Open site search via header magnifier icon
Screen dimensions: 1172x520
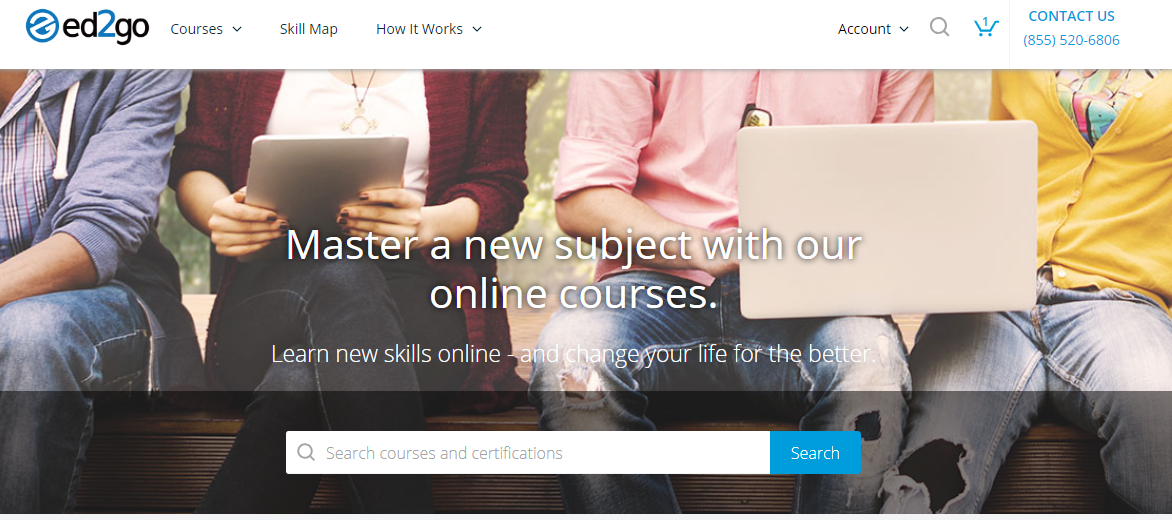pyautogui.click(x=940, y=28)
